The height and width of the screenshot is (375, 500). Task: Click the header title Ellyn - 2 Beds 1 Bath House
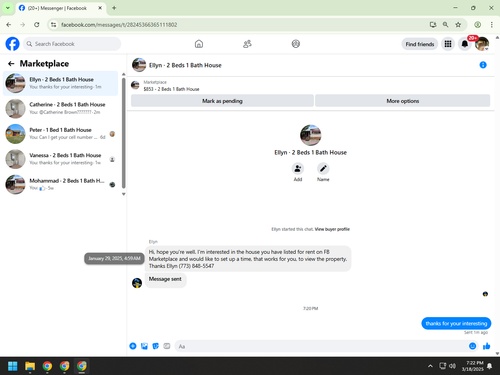185,65
